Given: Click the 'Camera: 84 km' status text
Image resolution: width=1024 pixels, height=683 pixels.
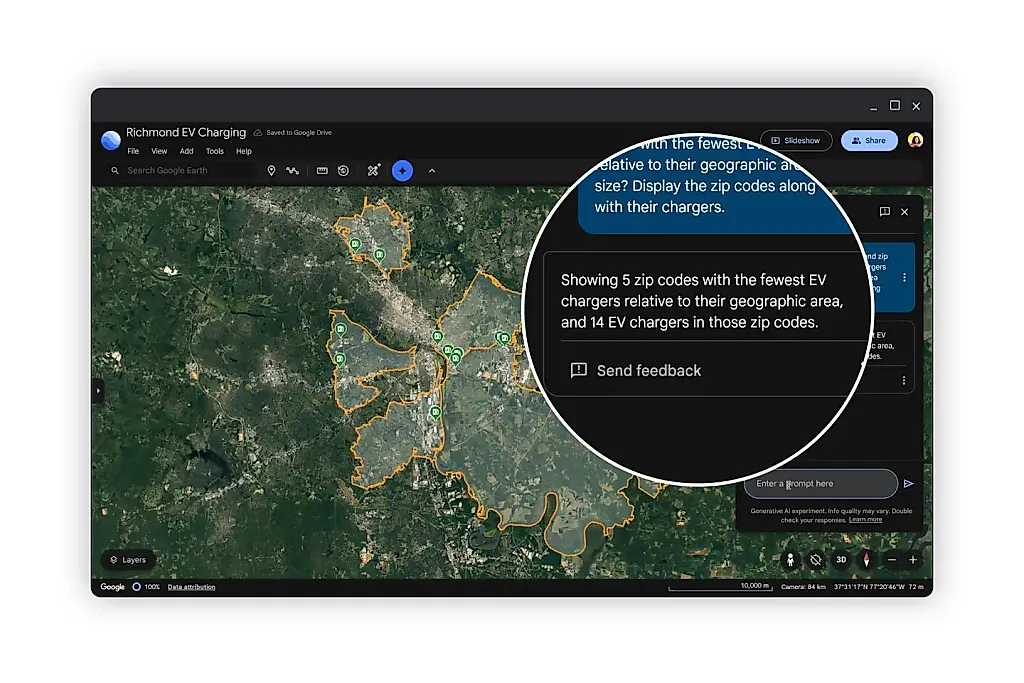Looking at the screenshot, I should (804, 587).
